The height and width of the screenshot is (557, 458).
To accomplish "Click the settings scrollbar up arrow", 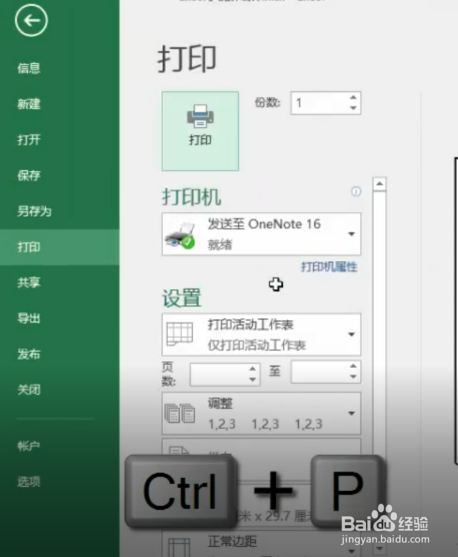I will pos(379,184).
